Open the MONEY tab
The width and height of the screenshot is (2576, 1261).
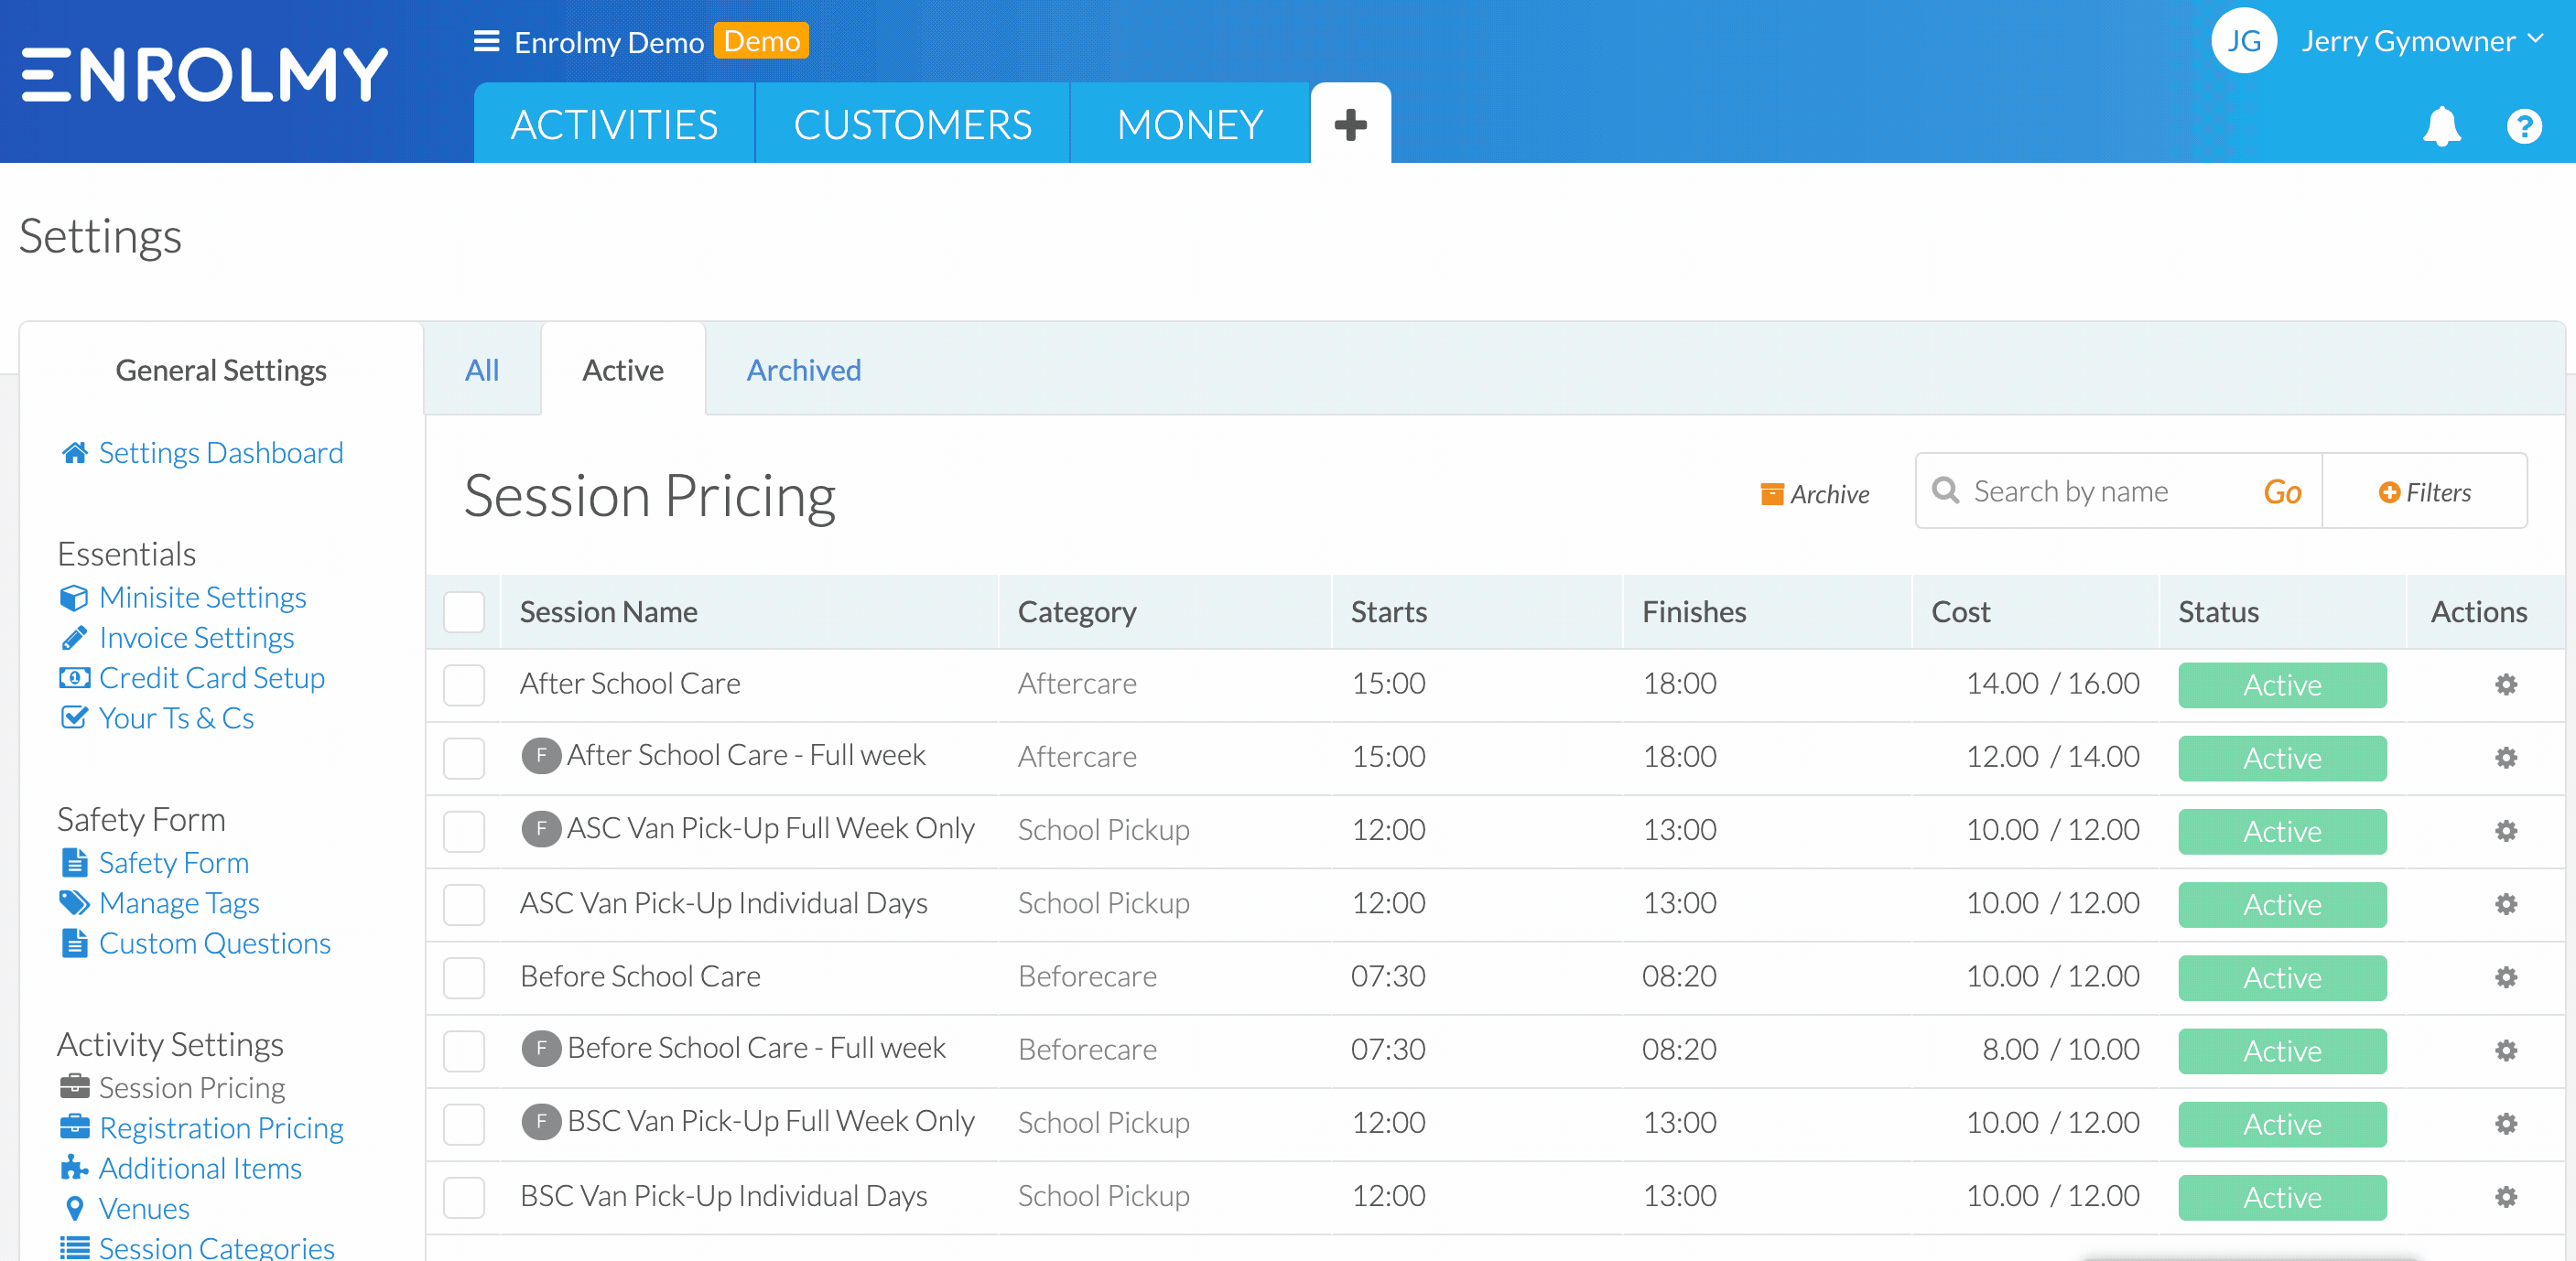[x=1190, y=124]
